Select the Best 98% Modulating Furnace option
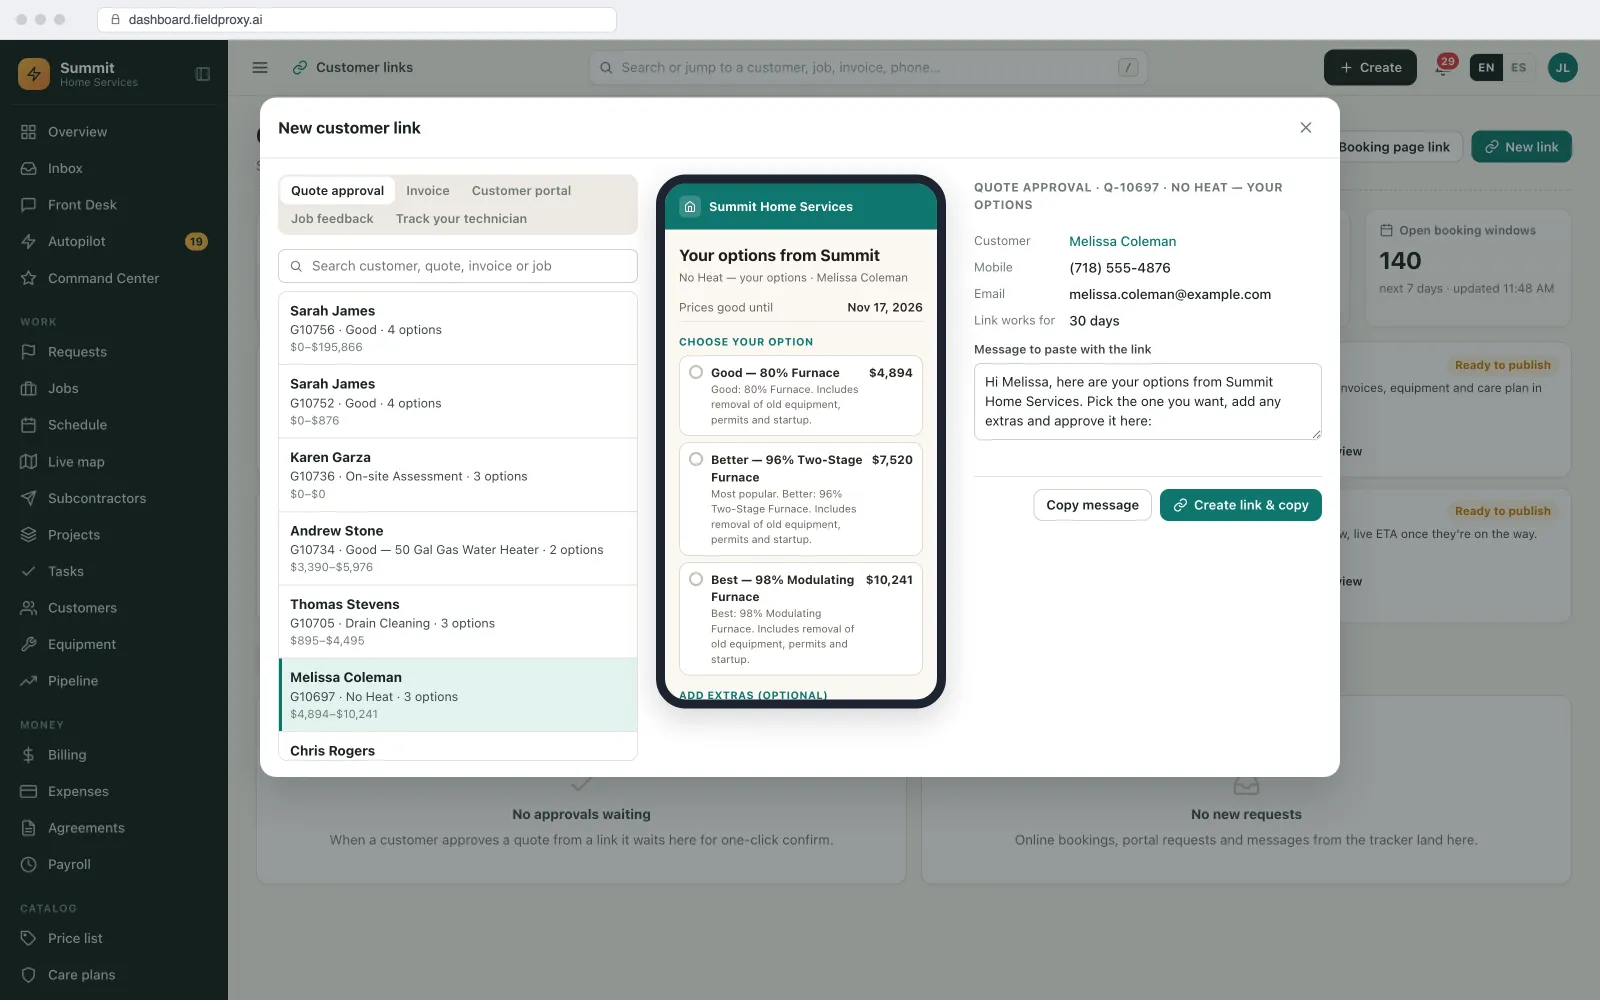Screen dimensions: 1600x1000 tap(800, 619)
